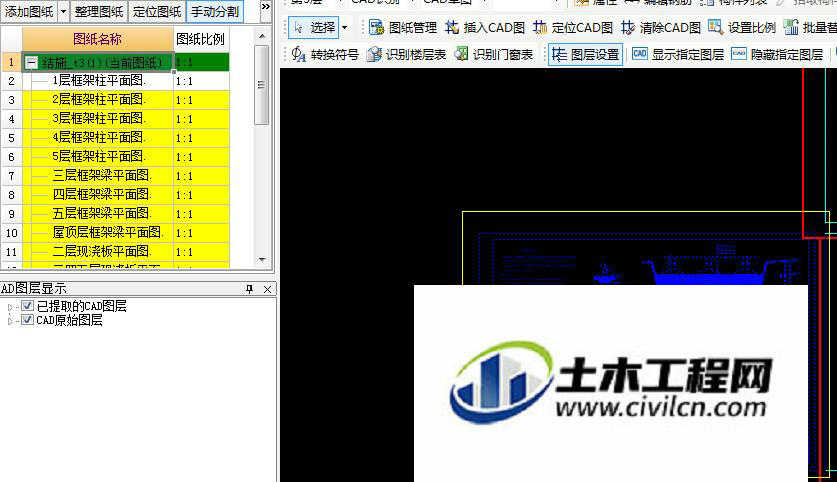Click the 识别楼层表 icon
The height and width of the screenshot is (482, 837).
click(x=374, y=54)
